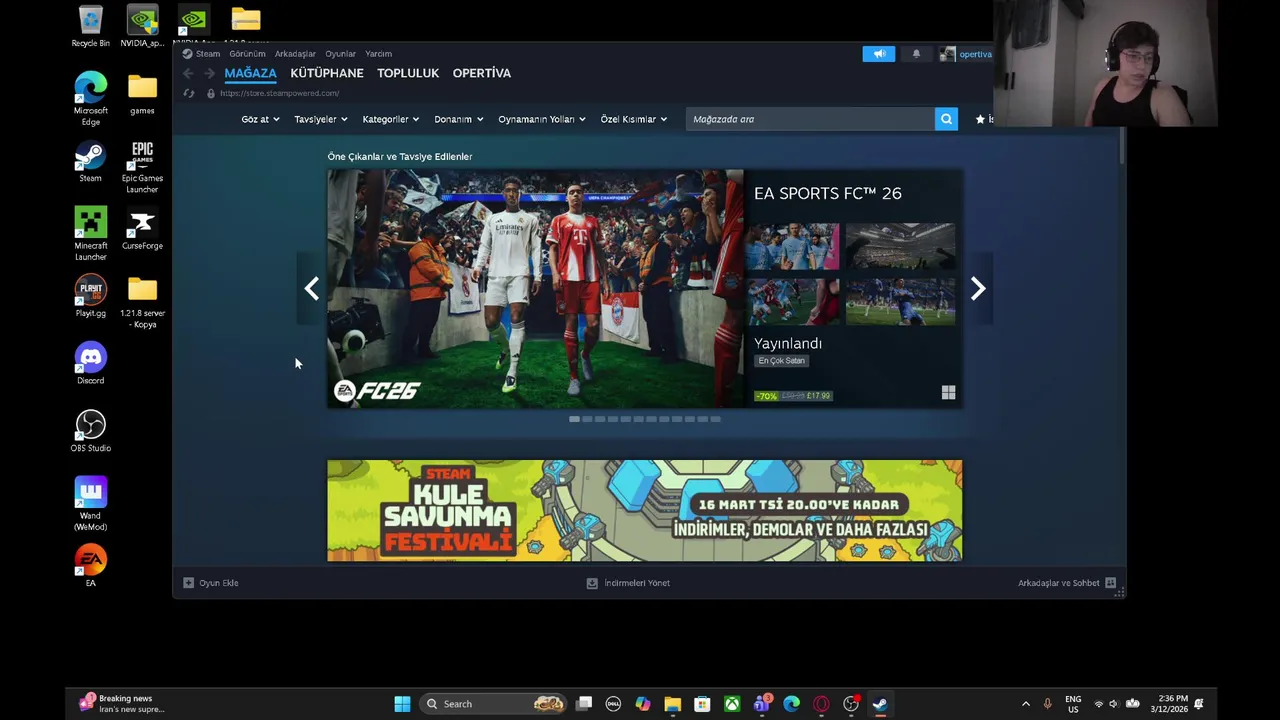Click the Mağazada ara search field
1280x720 pixels.
[x=810, y=119]
